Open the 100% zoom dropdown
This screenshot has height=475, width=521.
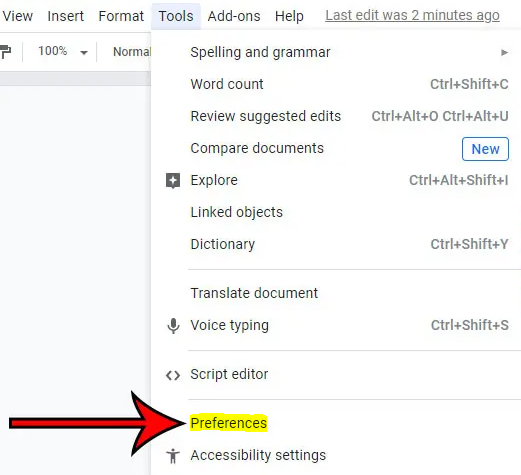coord(63,51)
